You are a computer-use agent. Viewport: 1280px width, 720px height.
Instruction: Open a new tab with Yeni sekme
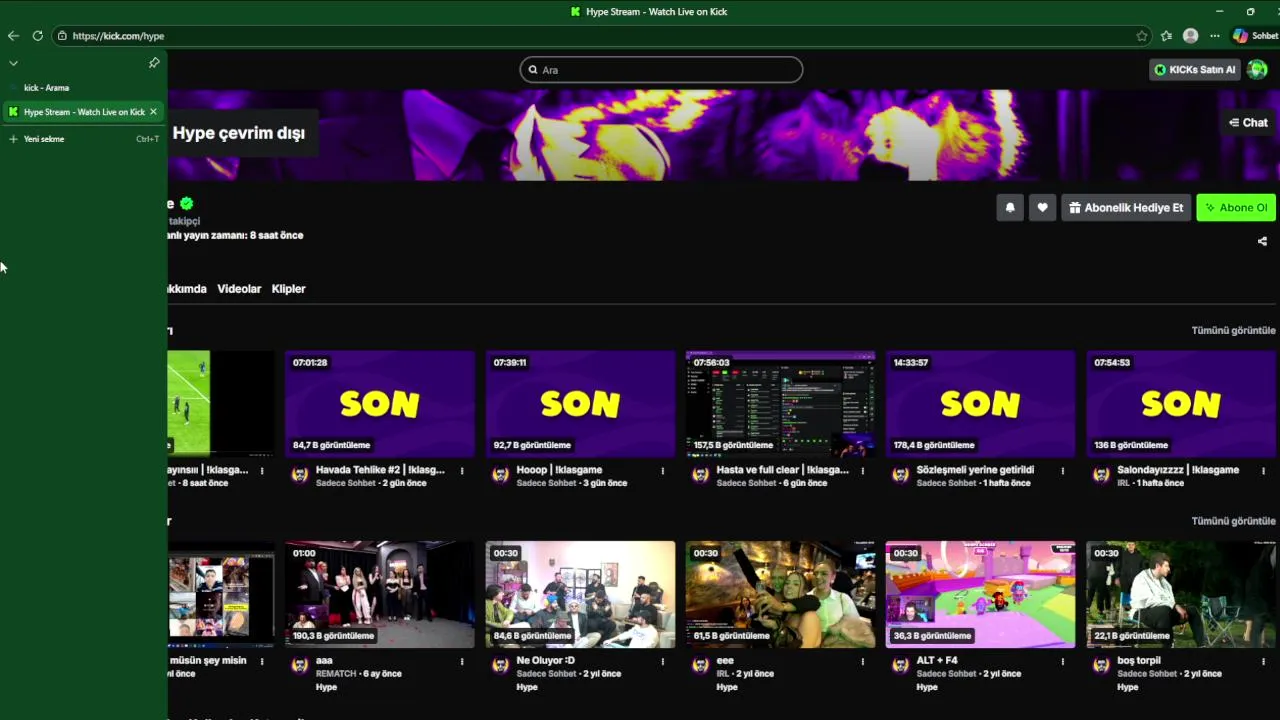[82, 139]
